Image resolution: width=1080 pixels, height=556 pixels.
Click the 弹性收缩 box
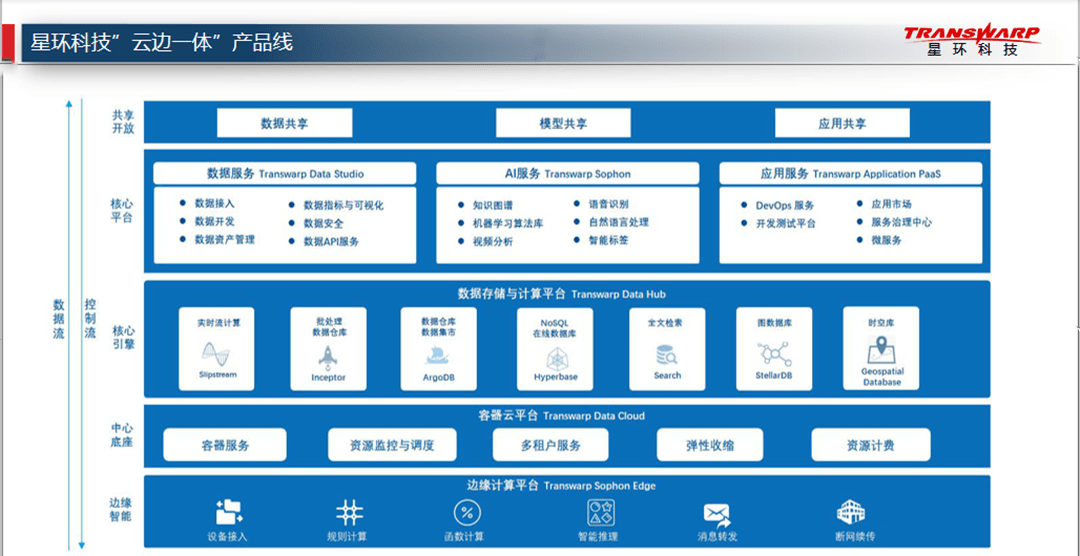click(x=709, y=444)
